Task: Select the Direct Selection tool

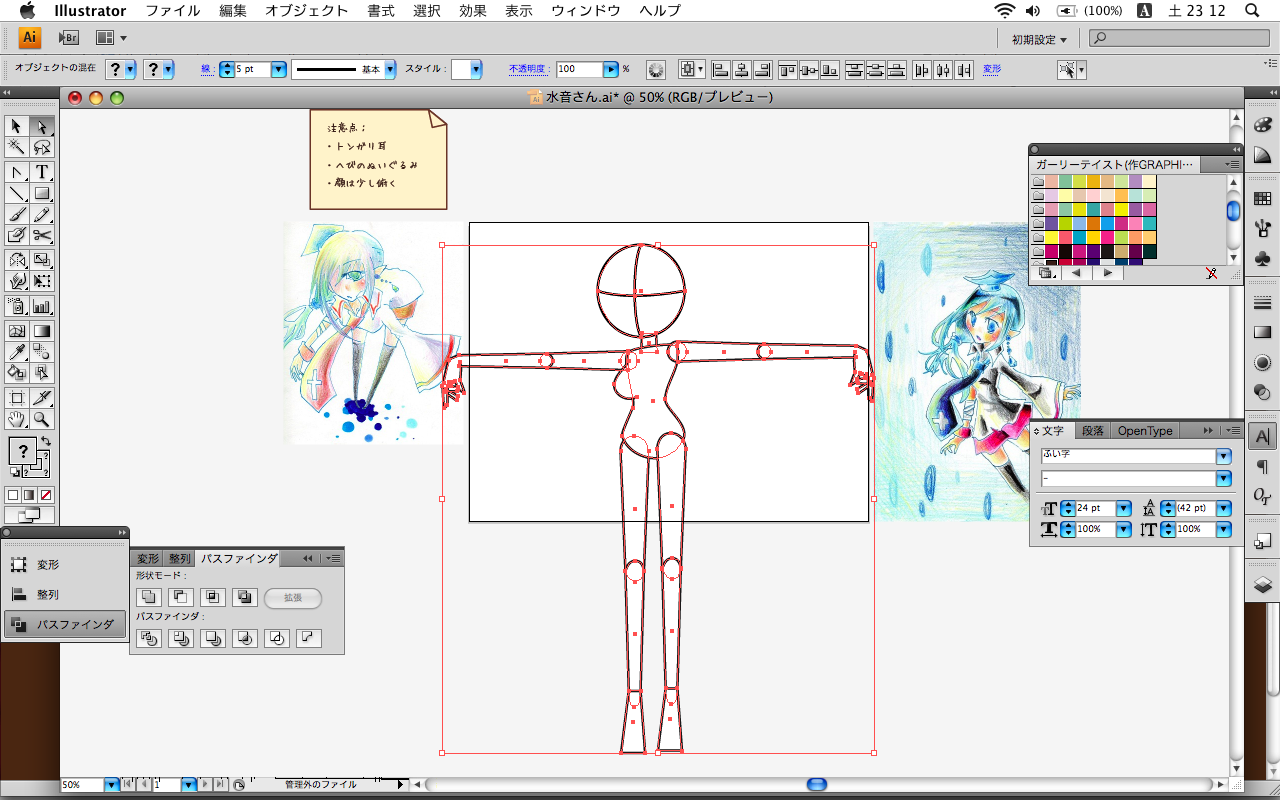Action: (x=42, y=126)
